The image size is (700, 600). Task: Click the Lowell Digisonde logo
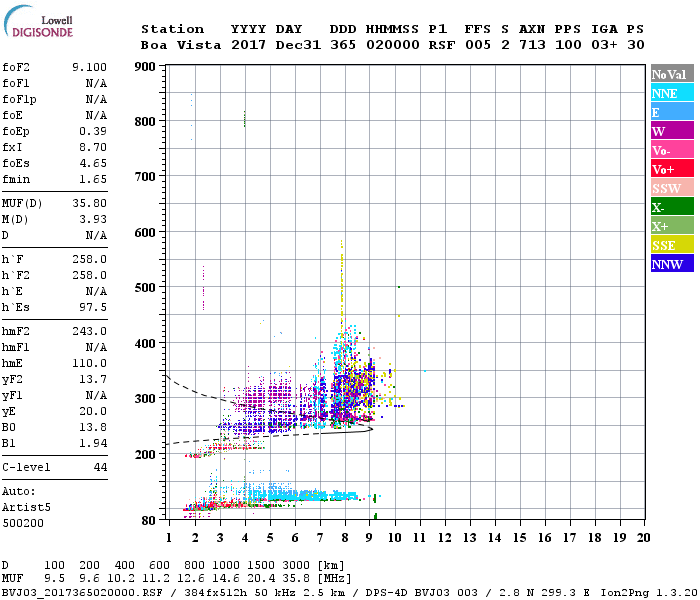38,22
